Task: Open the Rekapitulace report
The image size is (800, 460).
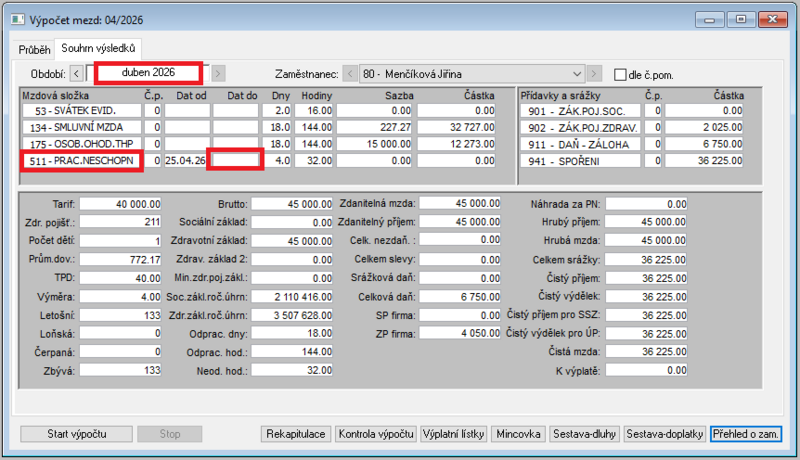Action: point(296,434)
